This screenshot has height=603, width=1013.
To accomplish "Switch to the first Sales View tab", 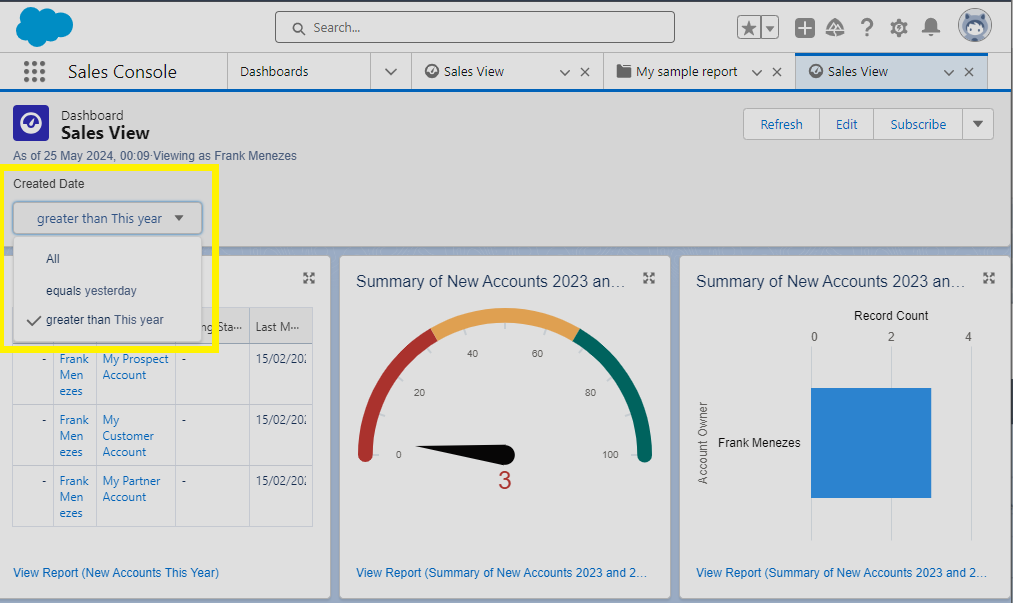I will click(x=474, y=72).
